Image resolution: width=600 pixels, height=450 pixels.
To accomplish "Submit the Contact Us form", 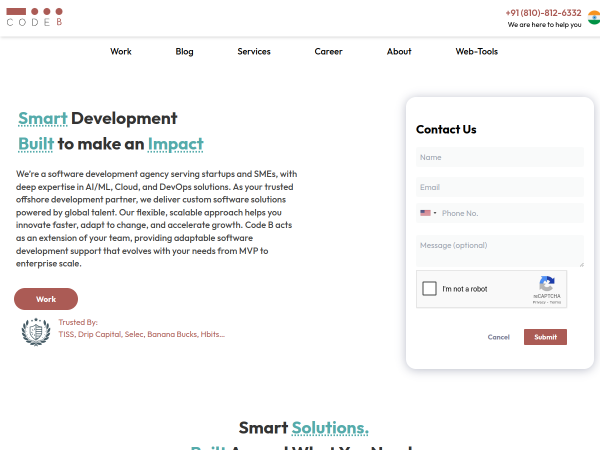I will pyautogui.click(x=545, y=337).
